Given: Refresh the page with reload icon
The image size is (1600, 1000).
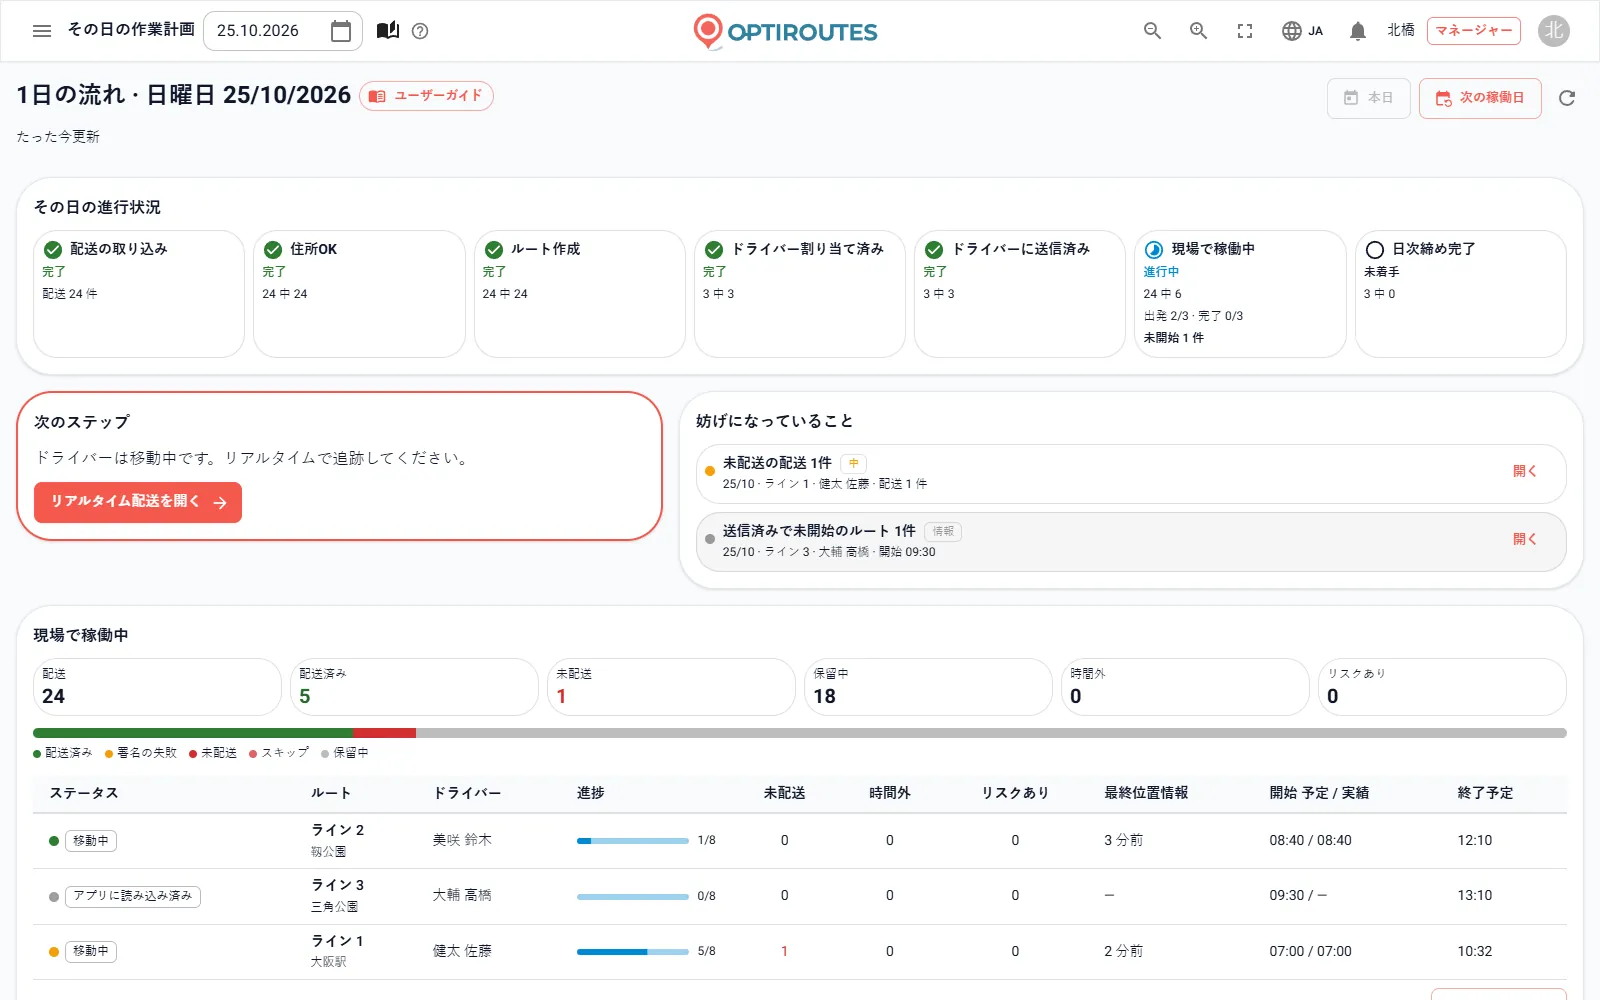Looking at the screenshot, I should [x=1567, y=98].
